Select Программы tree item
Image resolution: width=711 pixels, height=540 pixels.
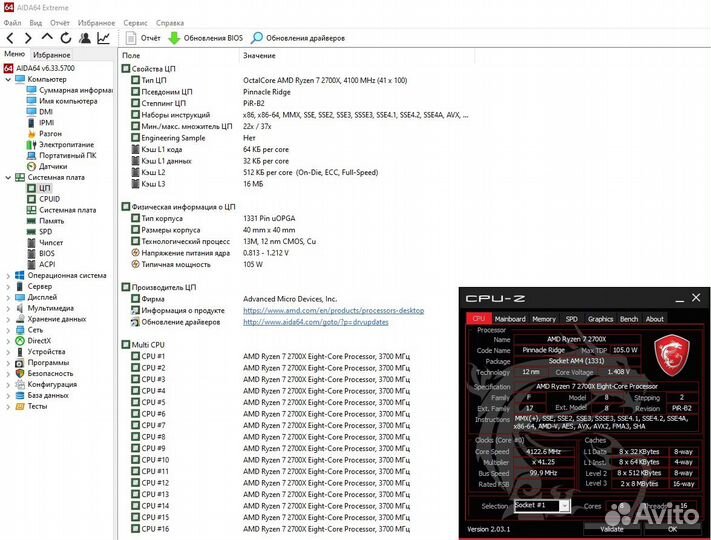pyautogui.click(x=42, y=363)
